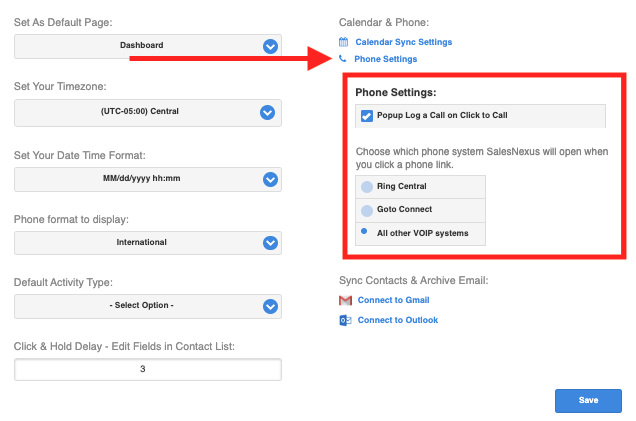Click the Outlook icon

(345, 320)
